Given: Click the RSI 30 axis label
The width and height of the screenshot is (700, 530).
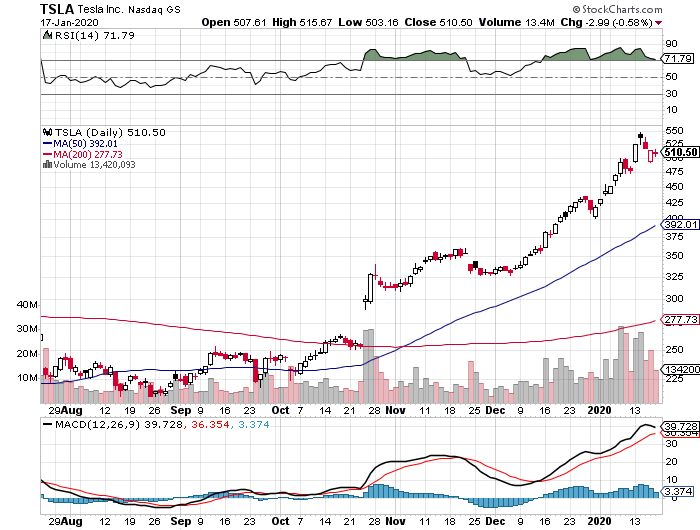Looking at the screenshot, I should (671, 93).
